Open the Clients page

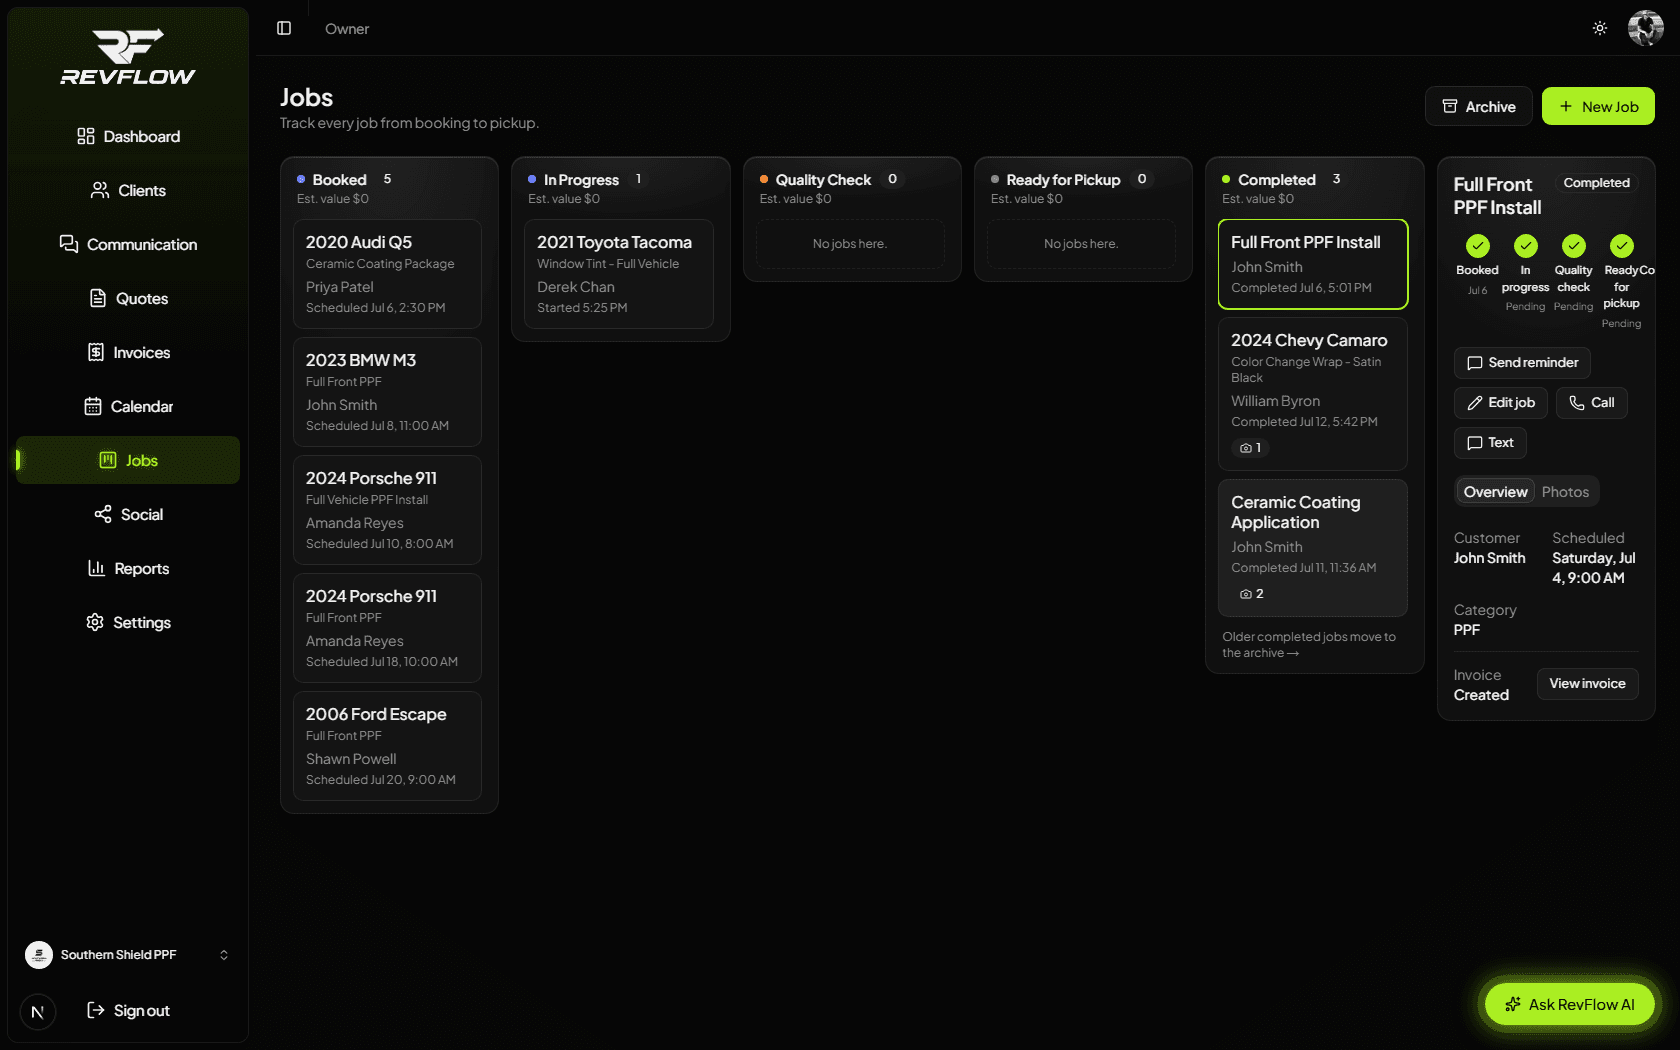point(128,190)
